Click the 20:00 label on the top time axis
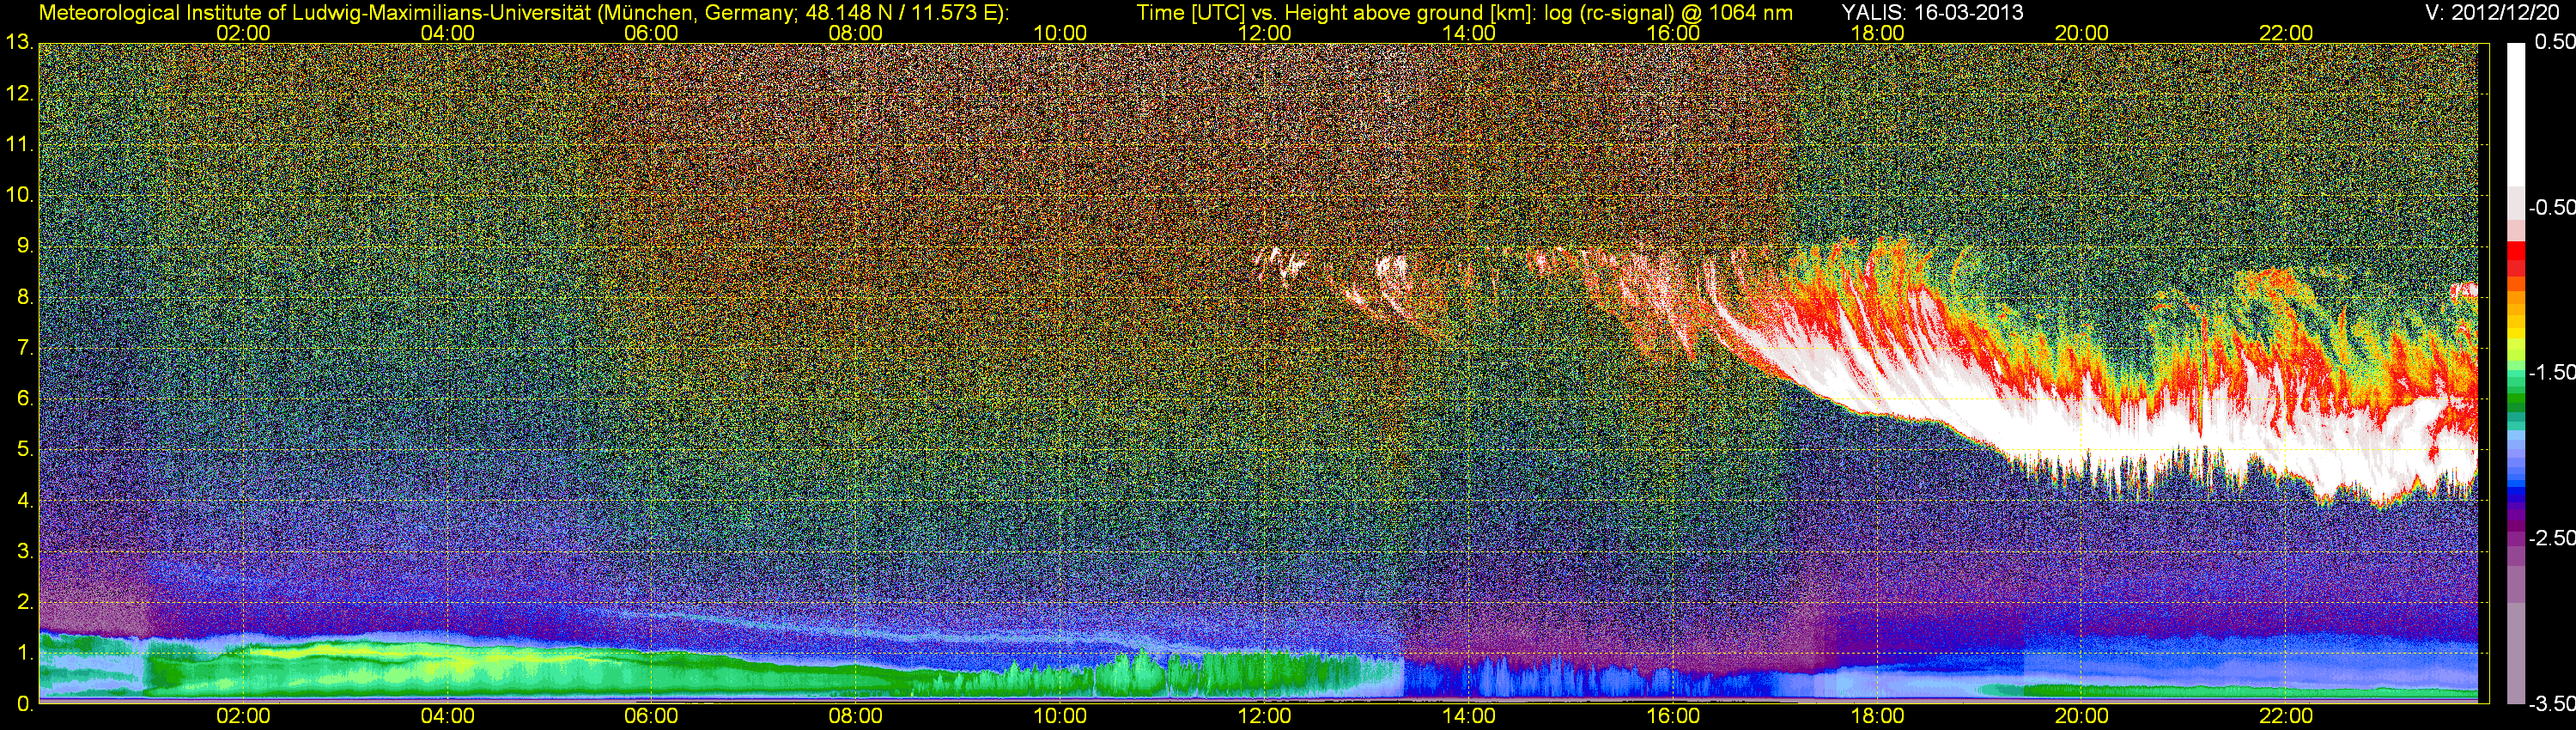 [x=2082, y=33]
